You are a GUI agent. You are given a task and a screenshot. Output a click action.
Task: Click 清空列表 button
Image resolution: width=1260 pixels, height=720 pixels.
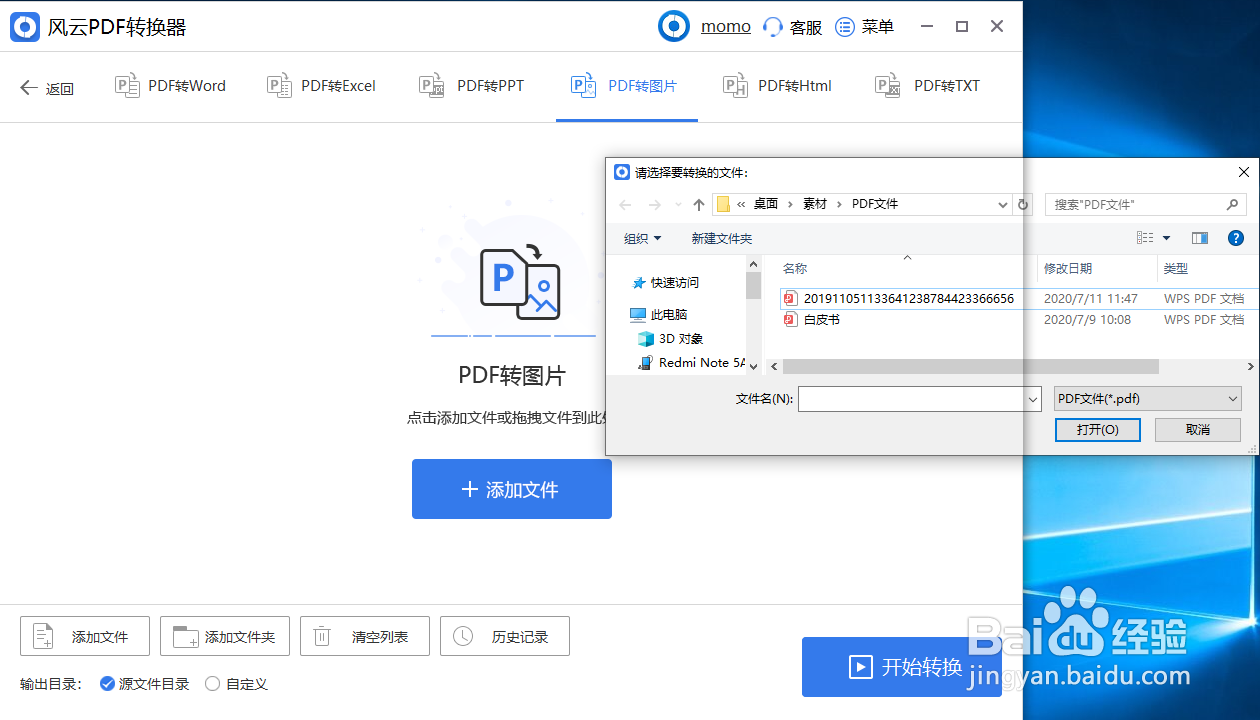pos(365,636)
